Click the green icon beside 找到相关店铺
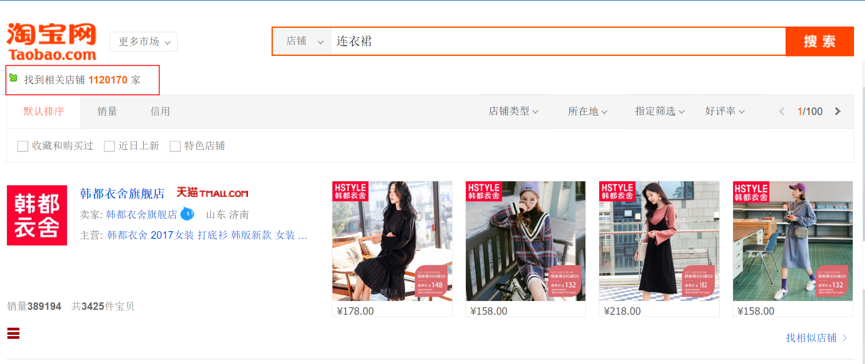 (13, 78)
